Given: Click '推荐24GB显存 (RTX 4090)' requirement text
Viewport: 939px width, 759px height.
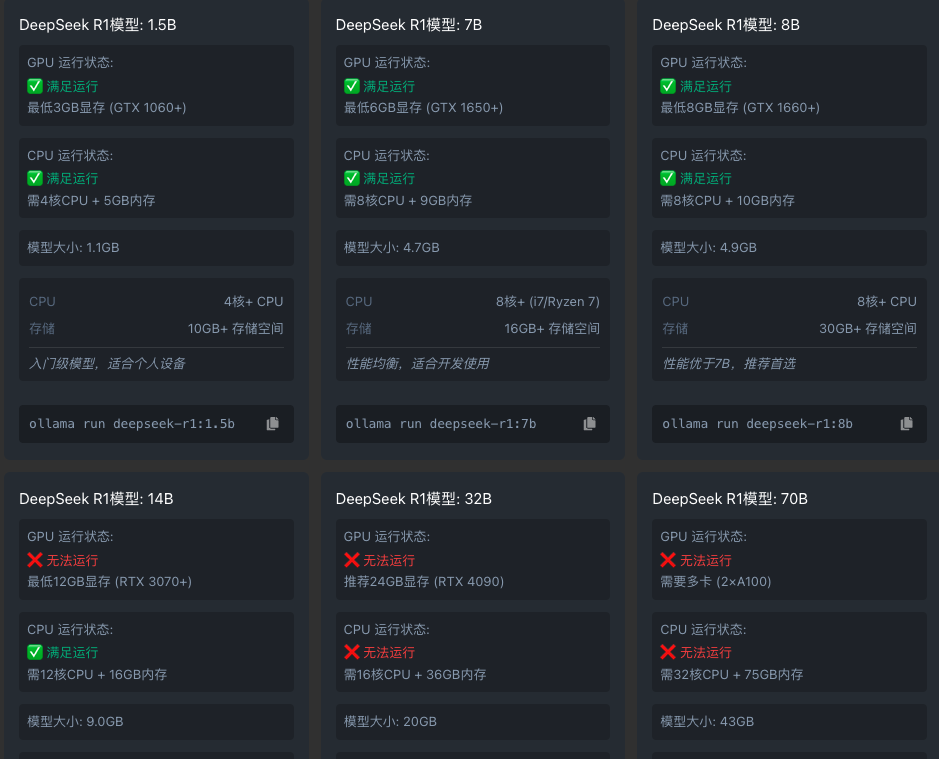Looking at the screenshot, I should point(424,582).
